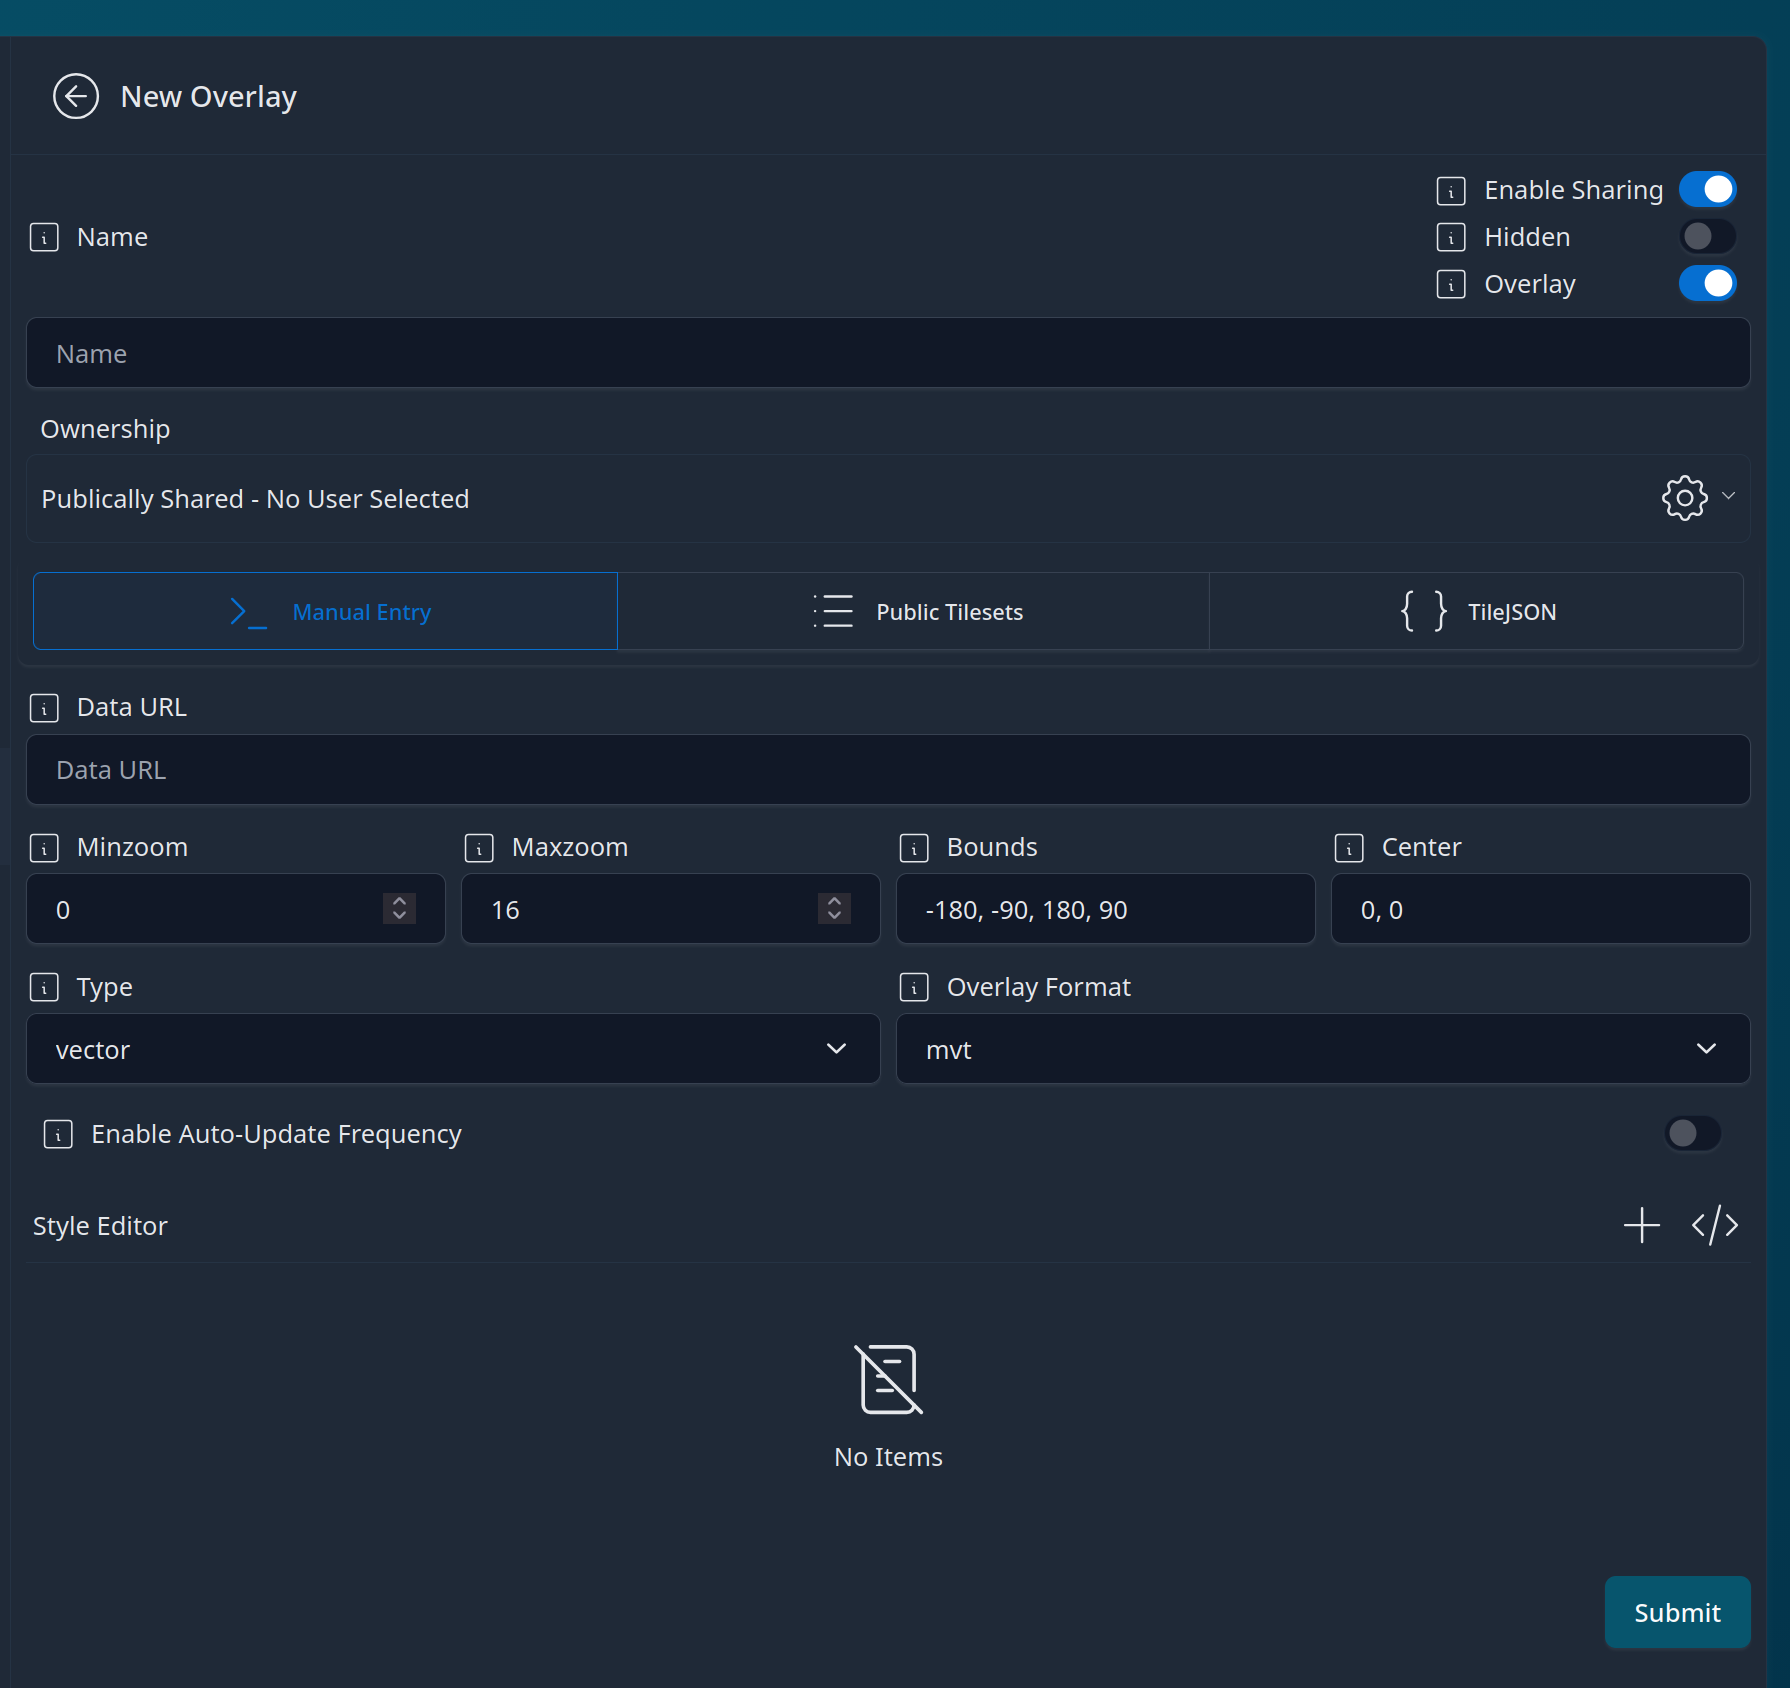The height and width of the screenshot is (1688, 1790).
Task: Toggle Enable Auto-Update Frequency switch
Action: [x=1692, y=1133]
